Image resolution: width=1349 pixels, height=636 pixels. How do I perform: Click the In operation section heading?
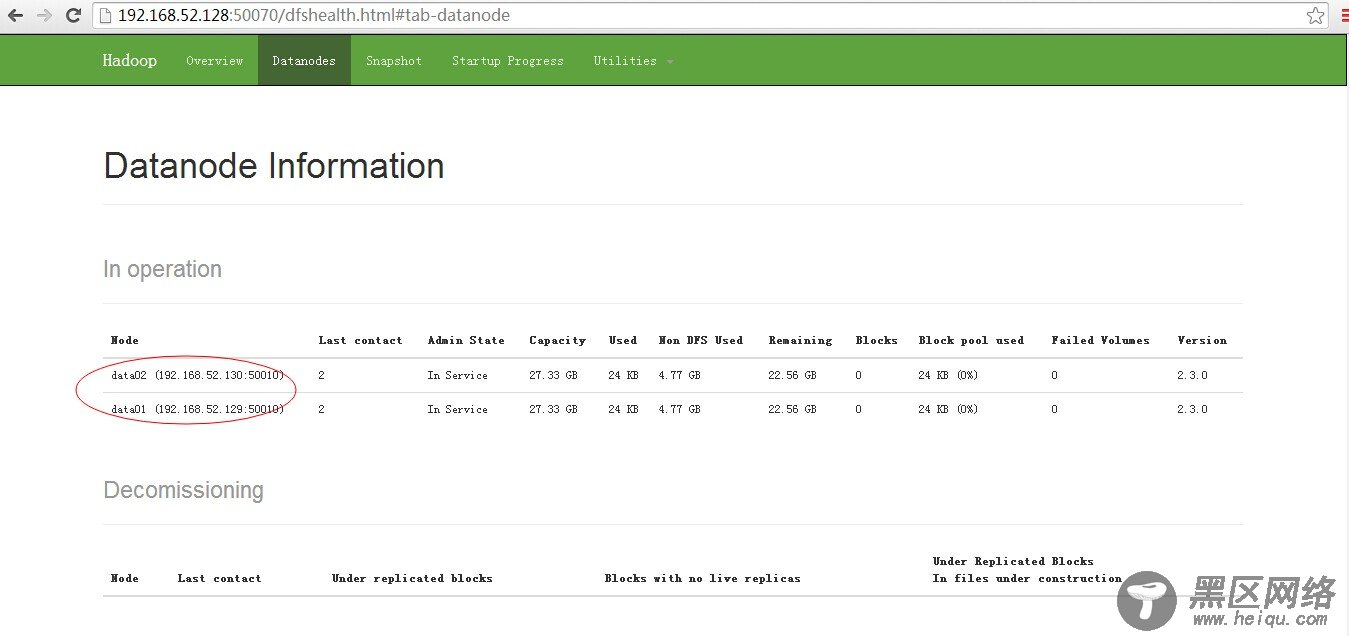coord(162,269)
